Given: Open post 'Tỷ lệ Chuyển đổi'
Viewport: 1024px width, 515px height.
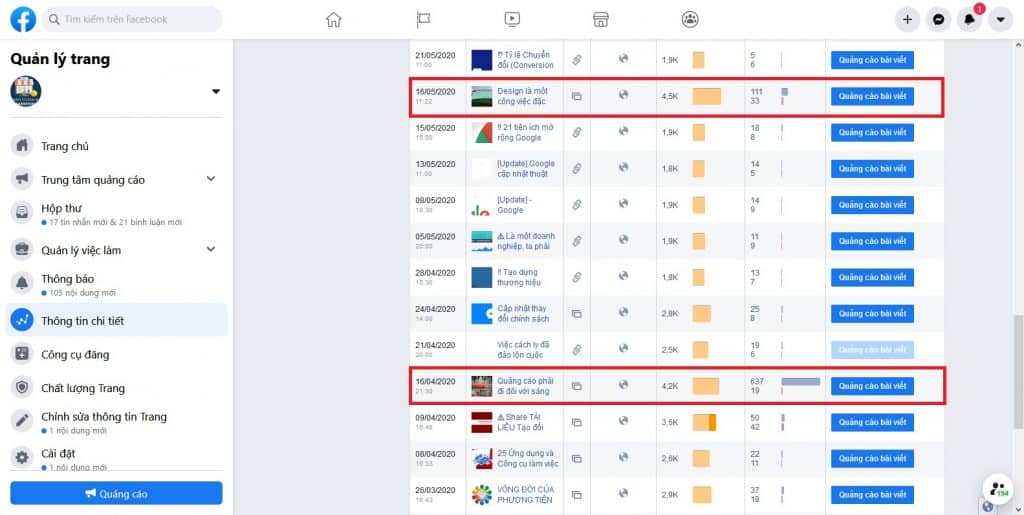Looking at the screenshot, I should pyautogui.click(x=526, y=60).
